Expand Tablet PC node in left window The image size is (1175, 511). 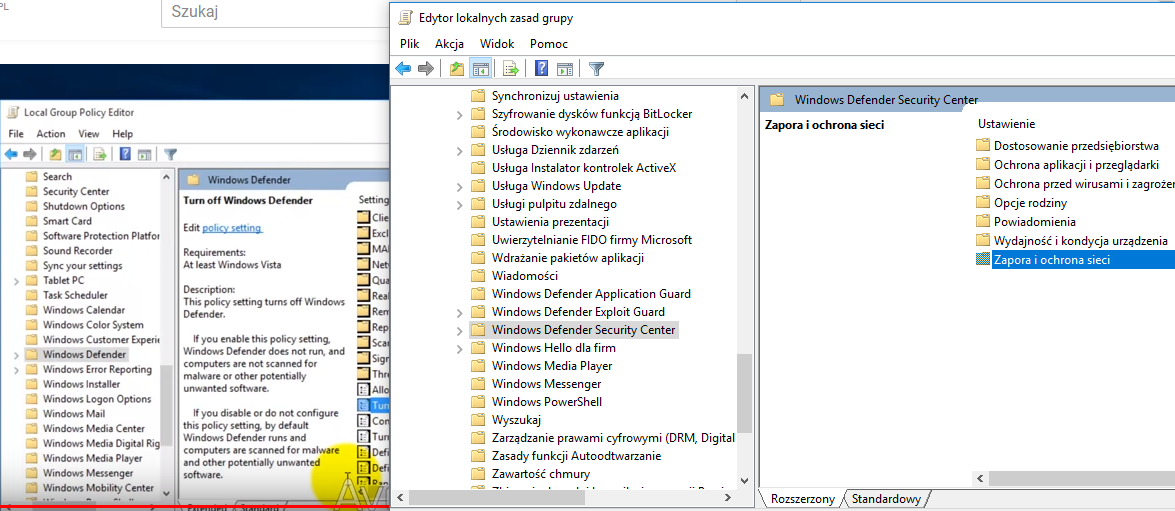pyautogui.click(x=16, y=281)
